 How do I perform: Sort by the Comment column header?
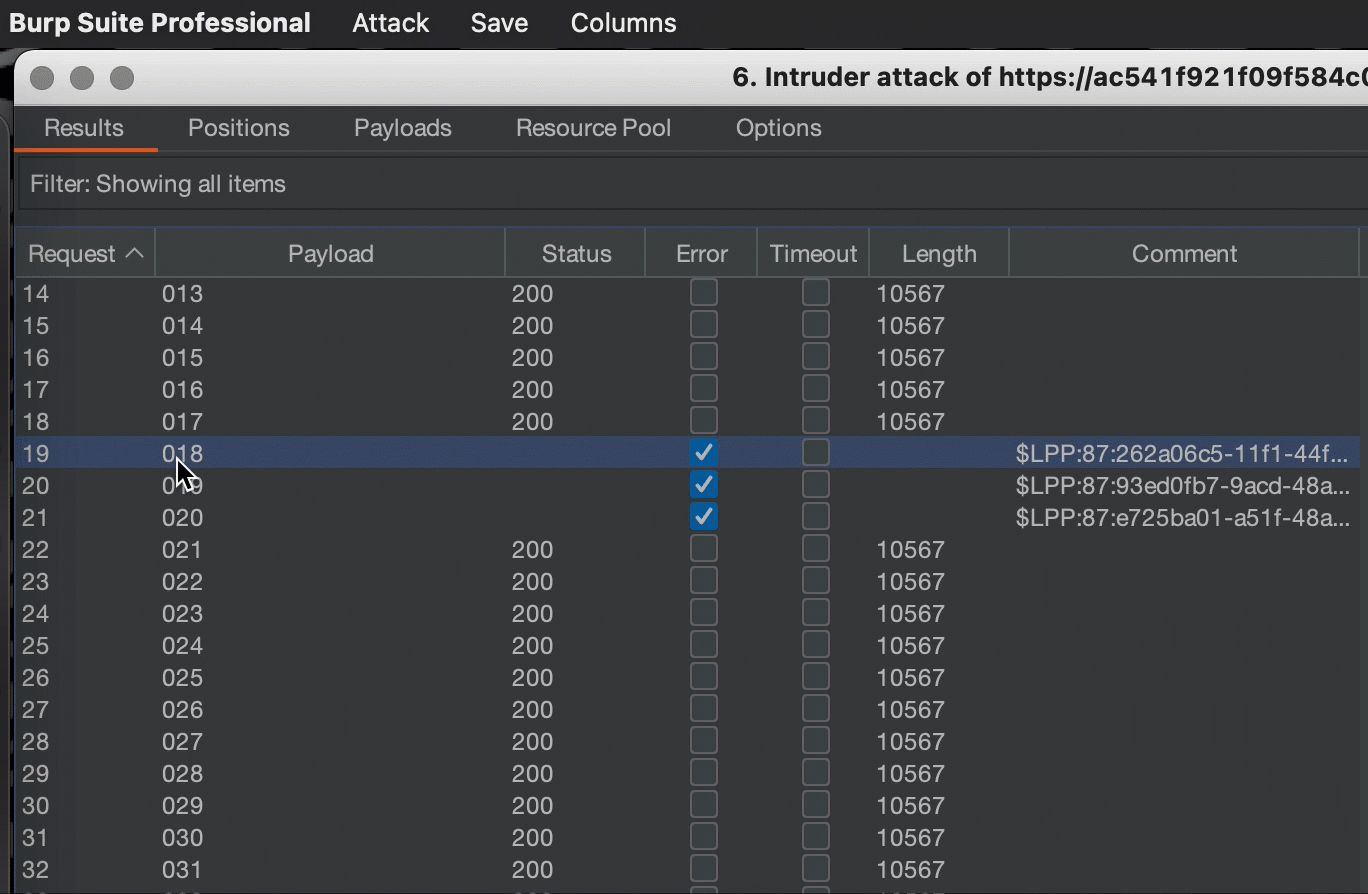1184,254
